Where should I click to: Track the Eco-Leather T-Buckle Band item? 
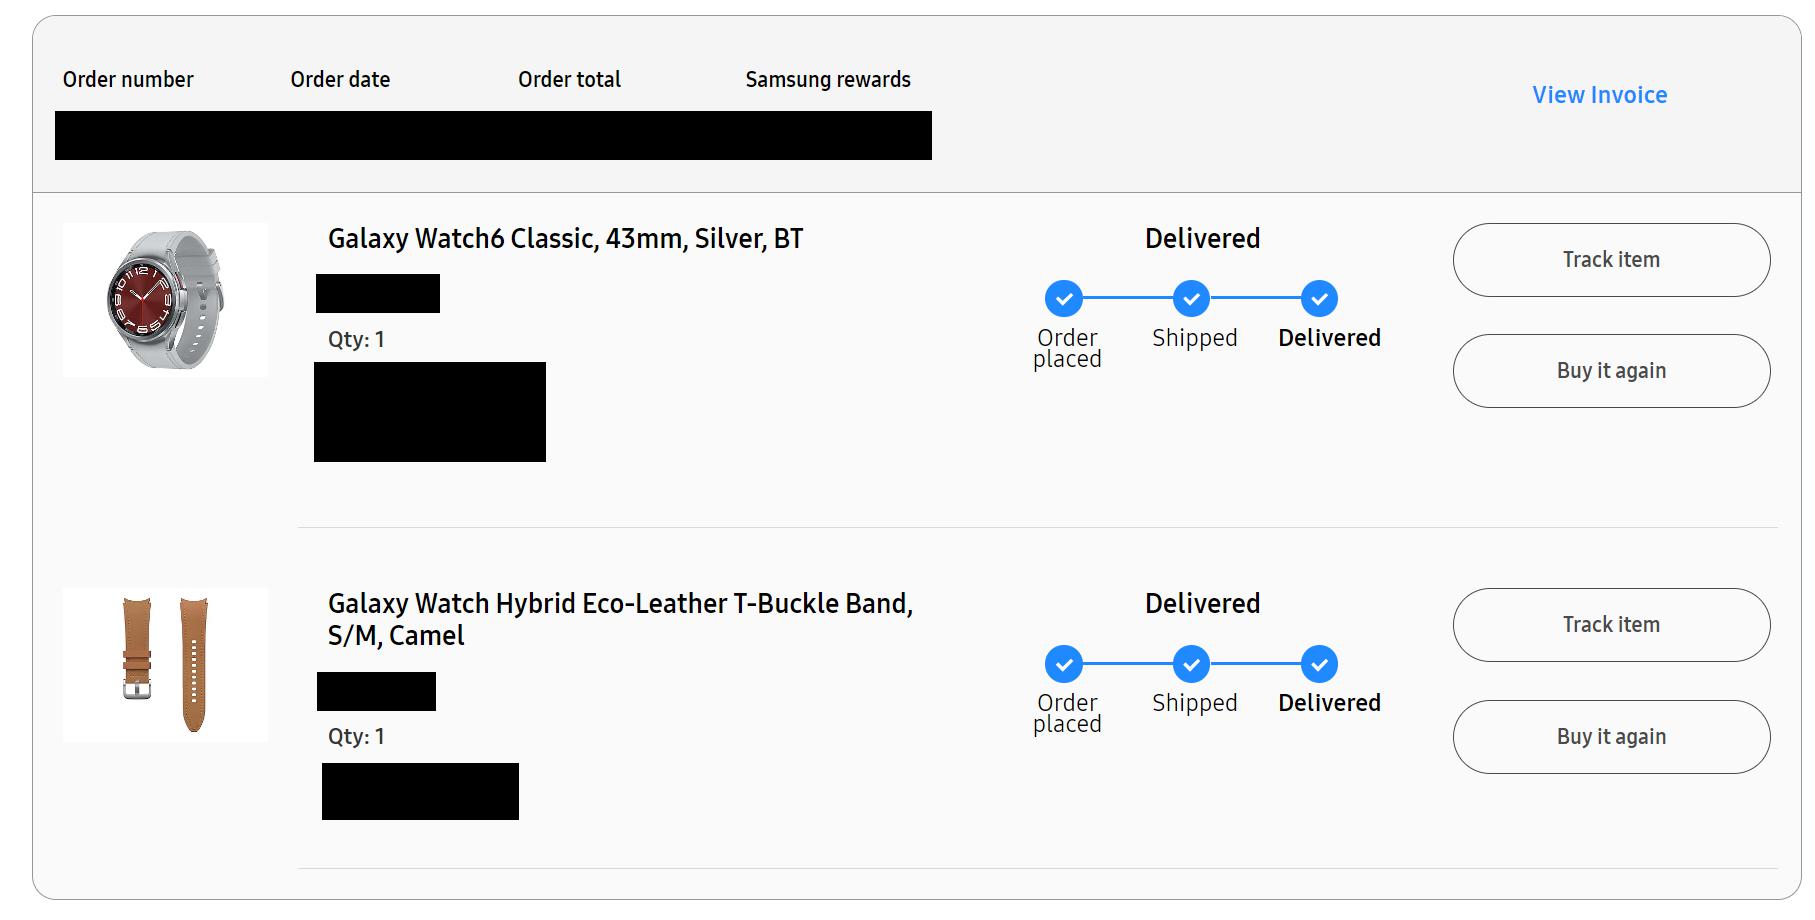pos(1610,625)
